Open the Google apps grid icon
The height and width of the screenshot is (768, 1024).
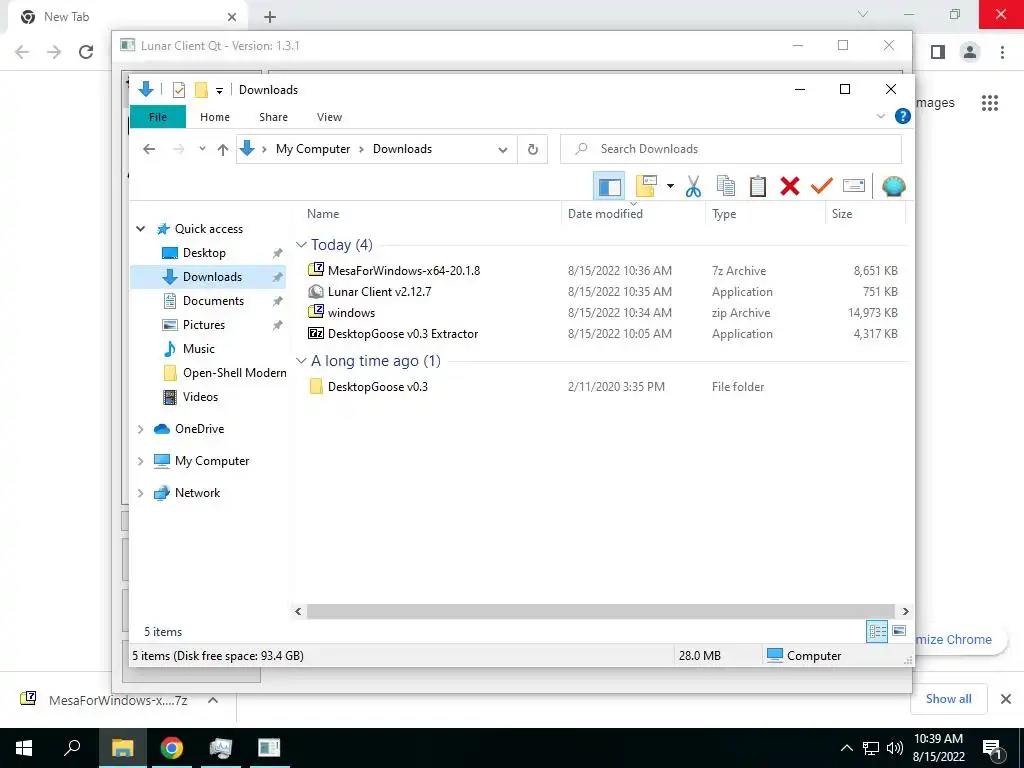pyautogui.click(x=989, y=103)
